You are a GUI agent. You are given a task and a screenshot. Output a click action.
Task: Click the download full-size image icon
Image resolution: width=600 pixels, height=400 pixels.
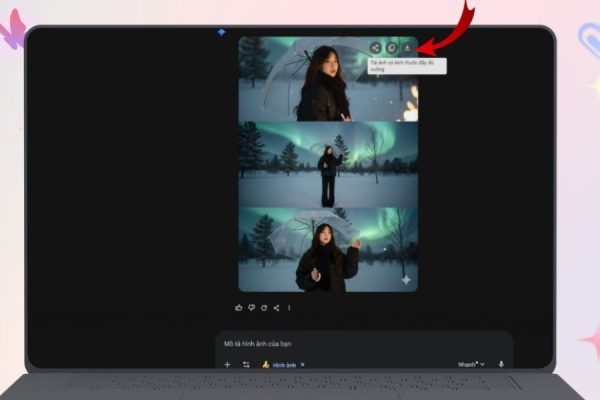[x=407, y=47]
